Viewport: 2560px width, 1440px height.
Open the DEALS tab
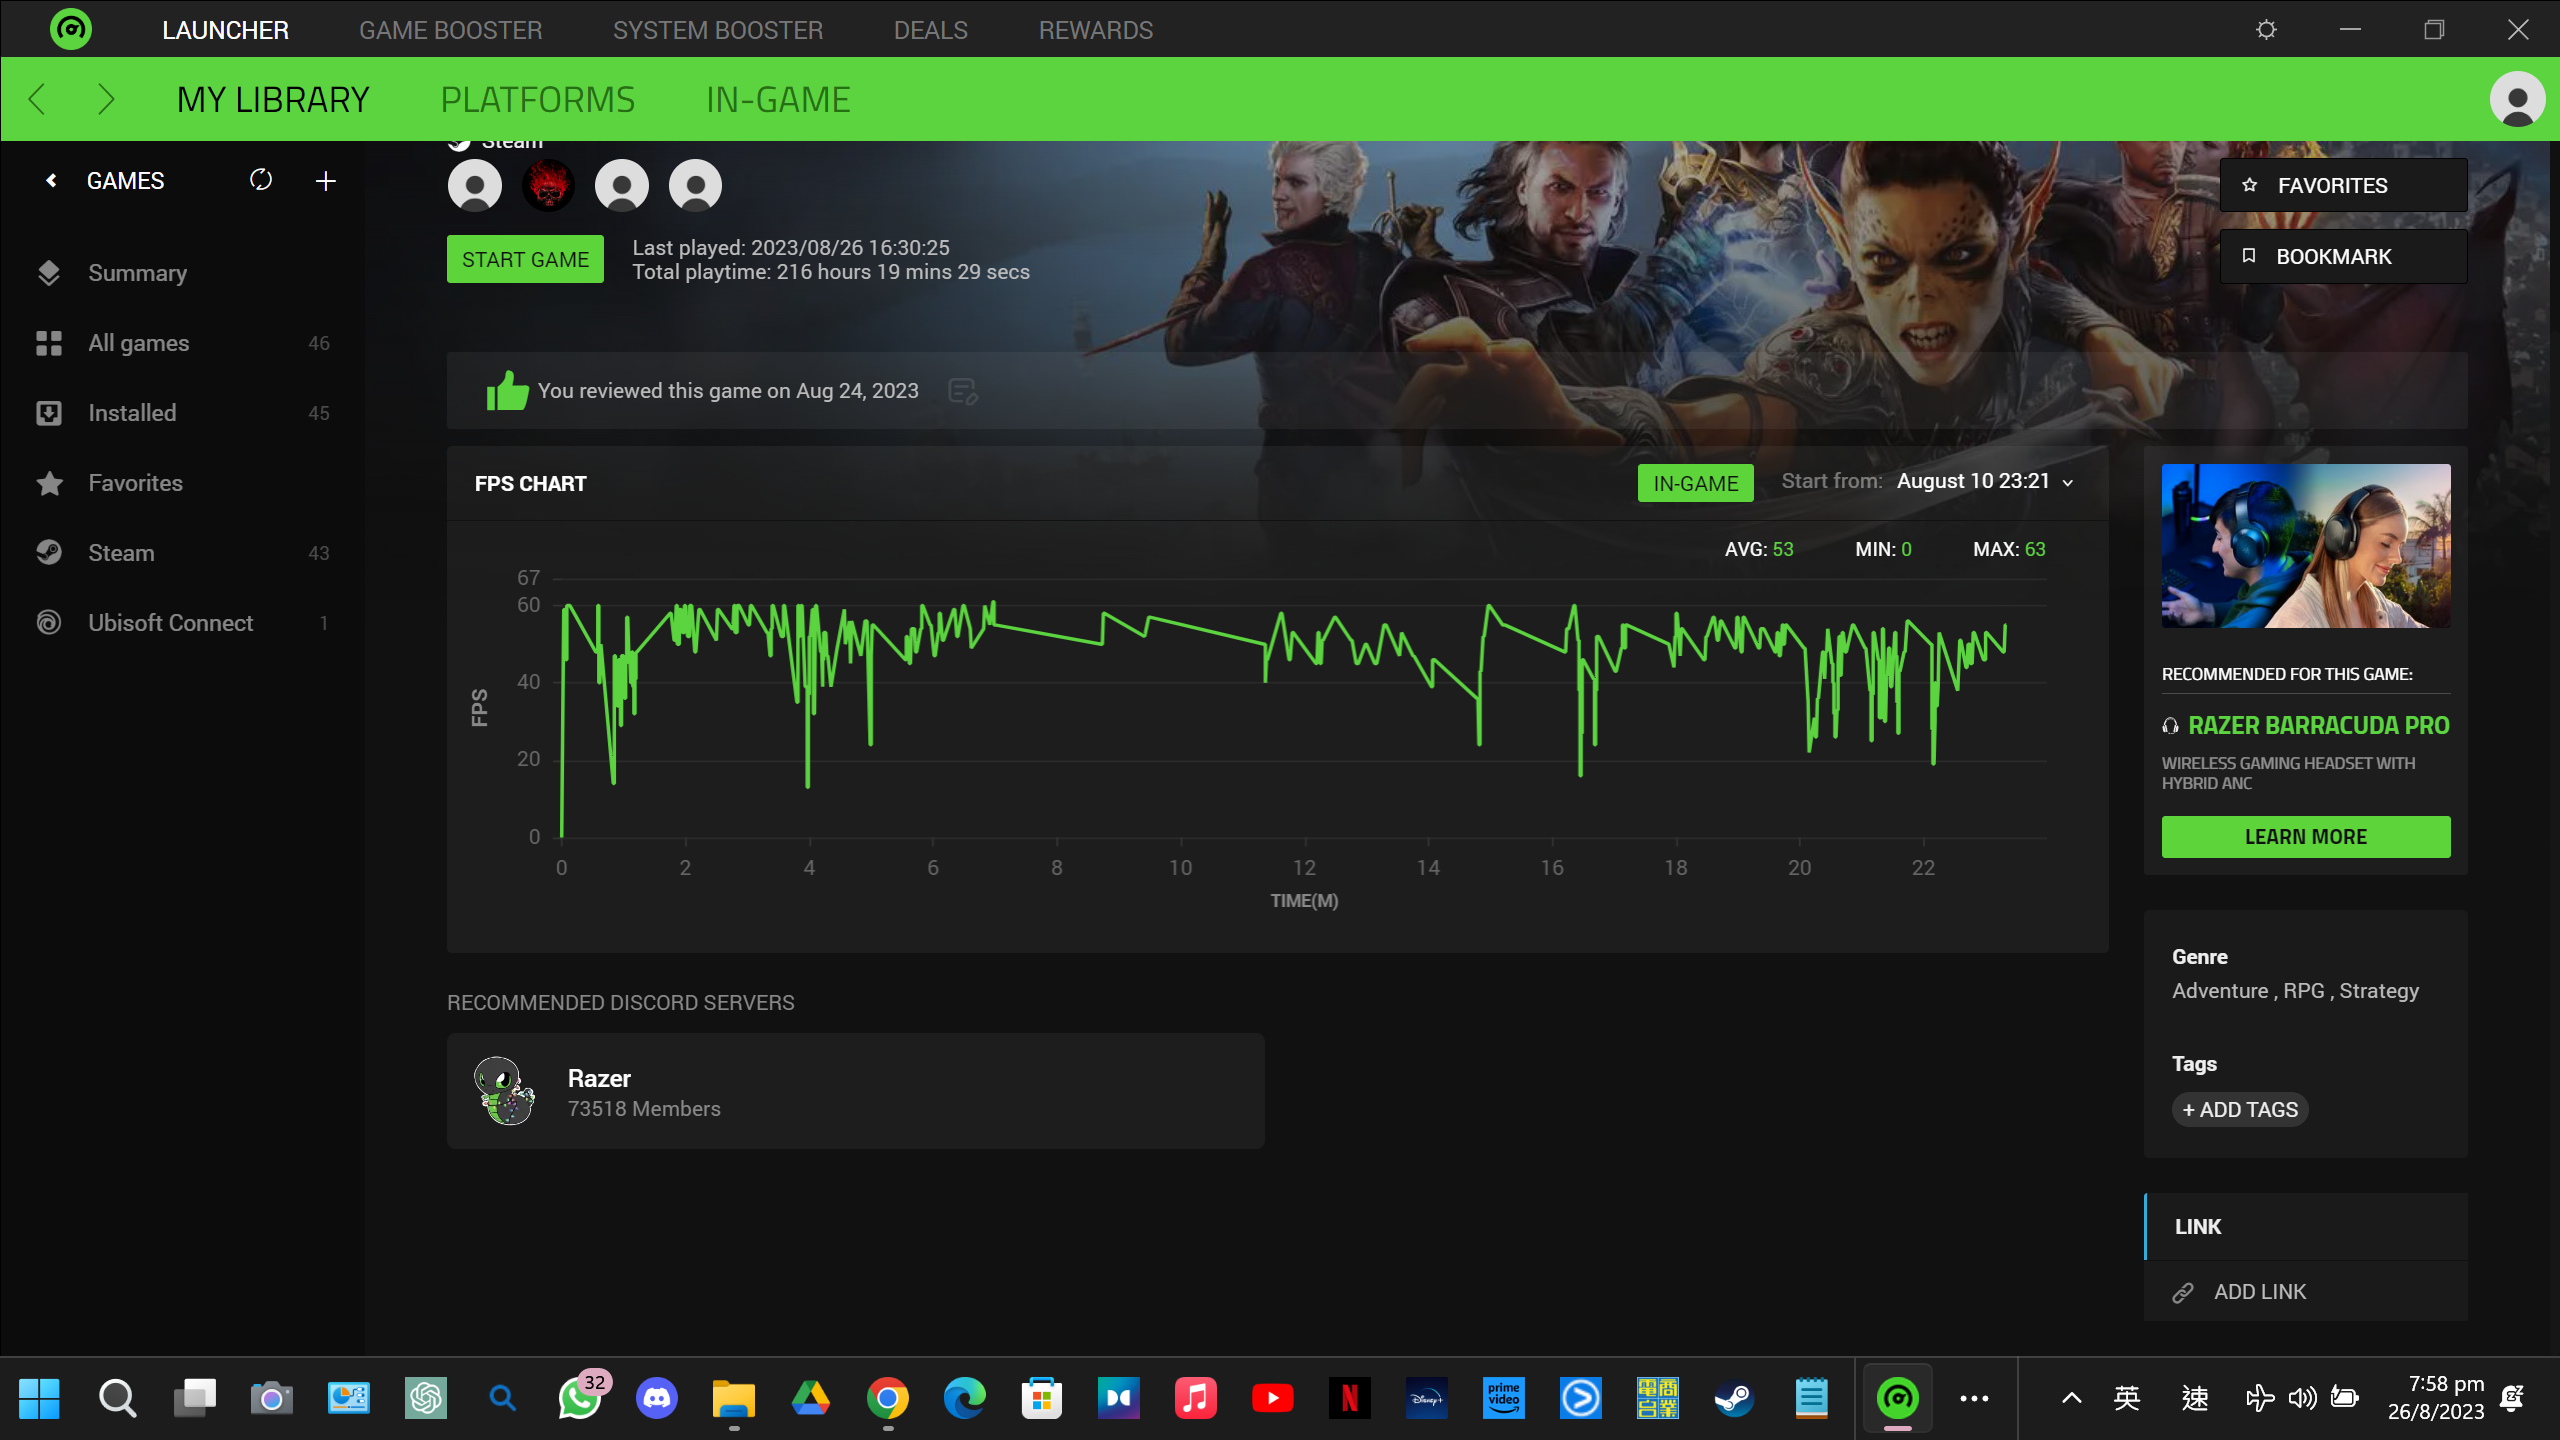click(931, 30)
